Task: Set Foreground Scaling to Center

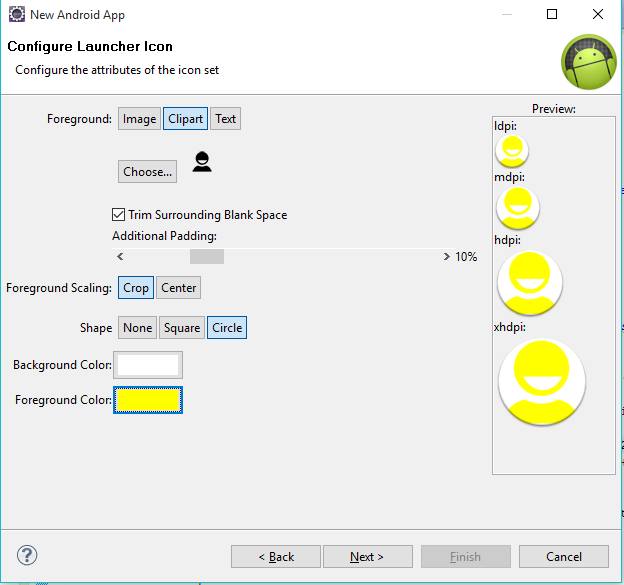Action: pyautogui.click(x=179, y=288)
